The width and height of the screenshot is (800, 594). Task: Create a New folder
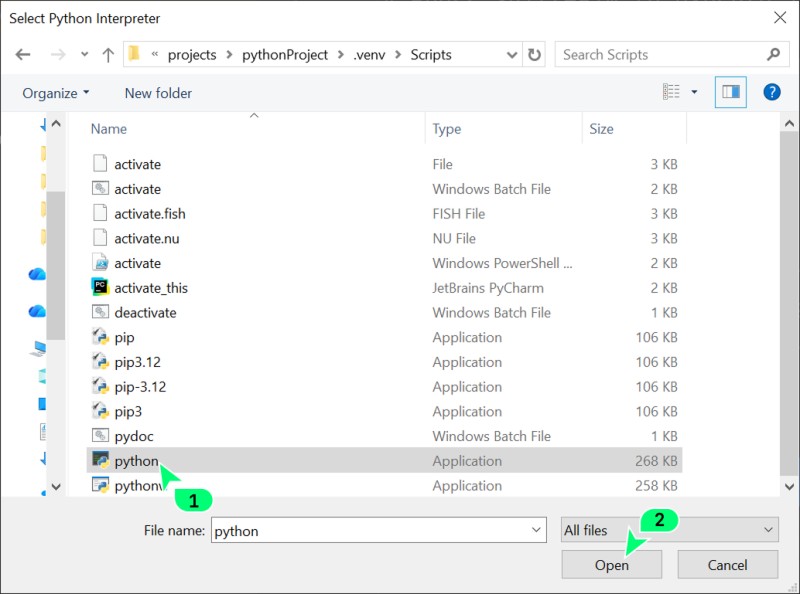tap(158, 93)
